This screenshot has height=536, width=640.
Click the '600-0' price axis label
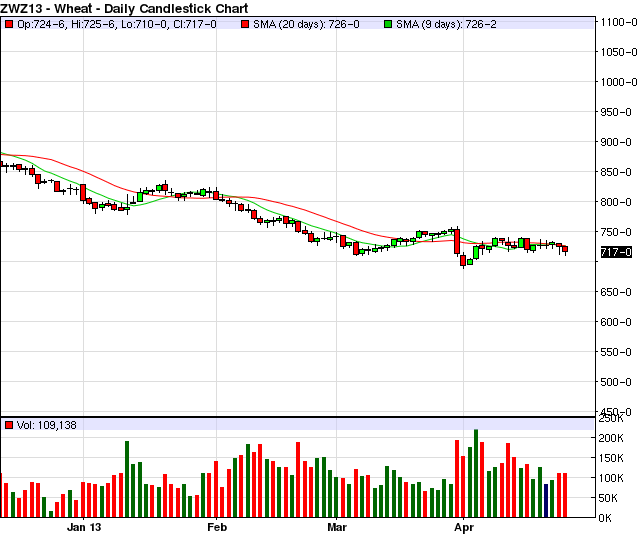click(616, 322)
